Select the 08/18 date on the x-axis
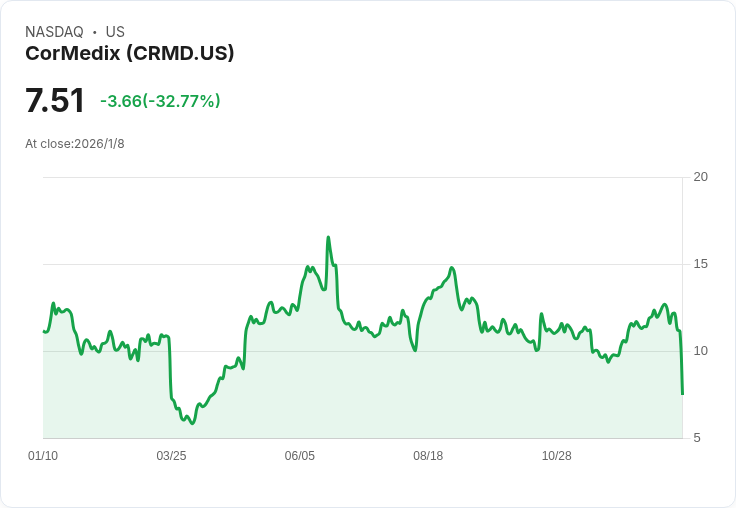The width and height of the screenshot is (736, 508). coord(428,456)
